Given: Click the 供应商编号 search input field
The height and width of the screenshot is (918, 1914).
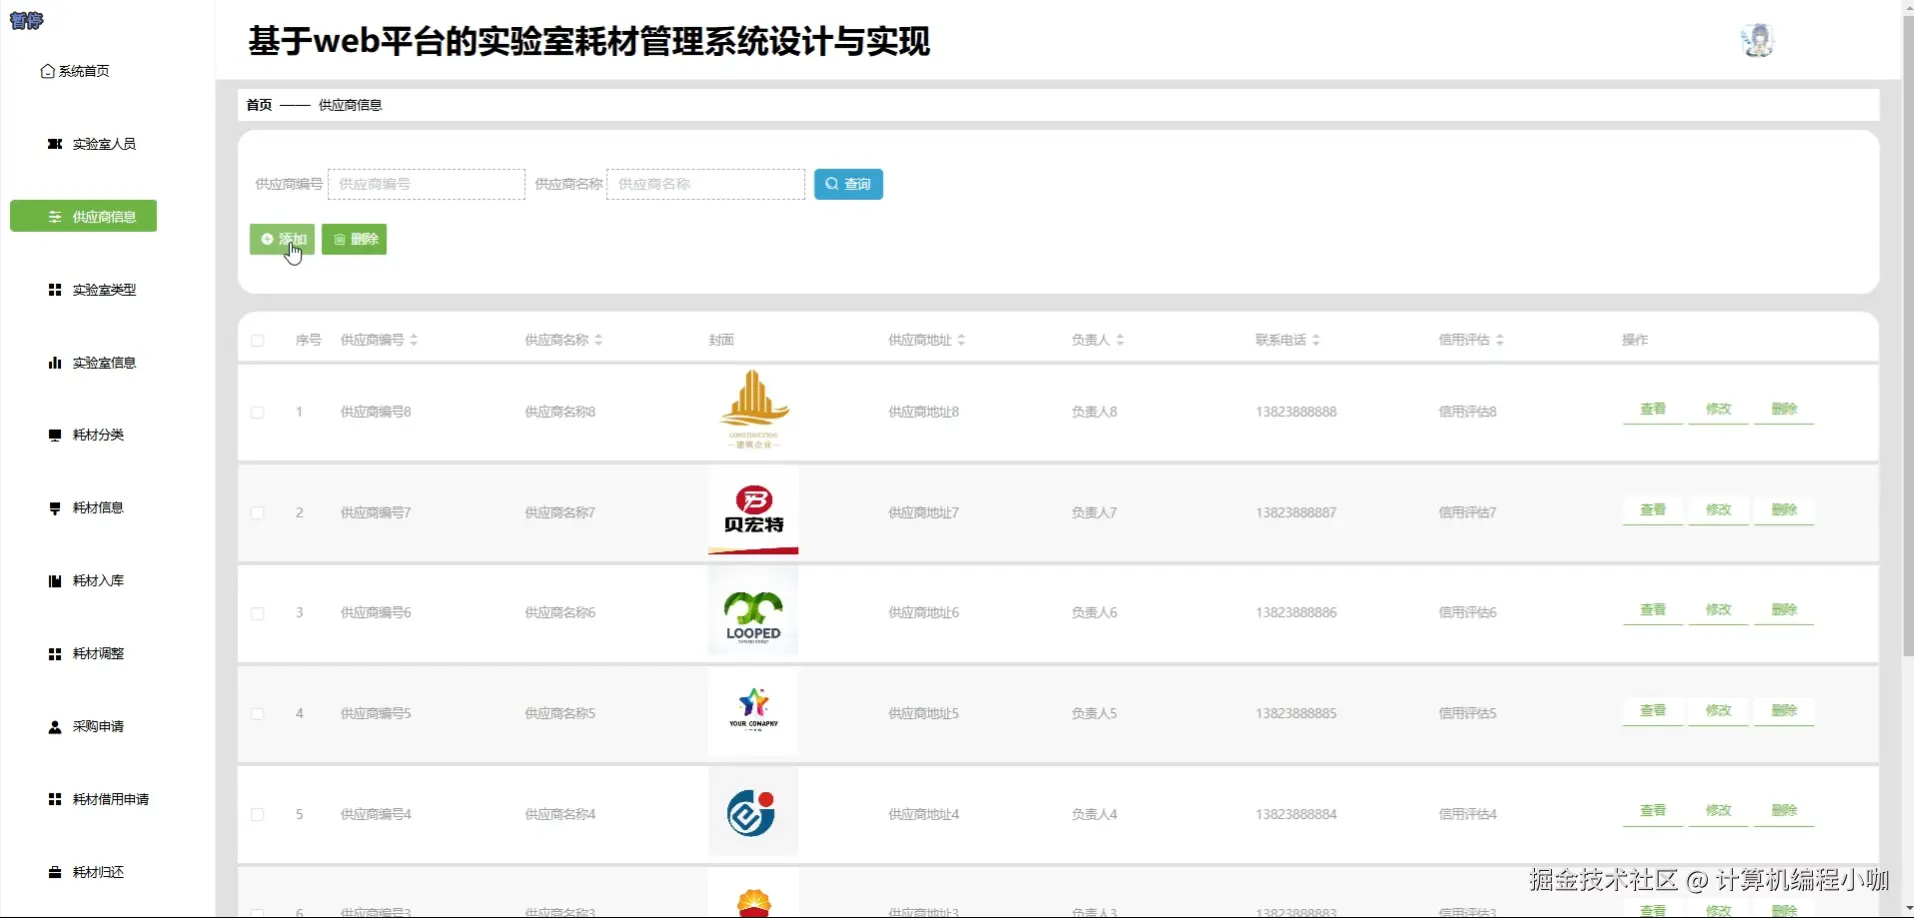Looking at the screenshot, I should (427, 184).
